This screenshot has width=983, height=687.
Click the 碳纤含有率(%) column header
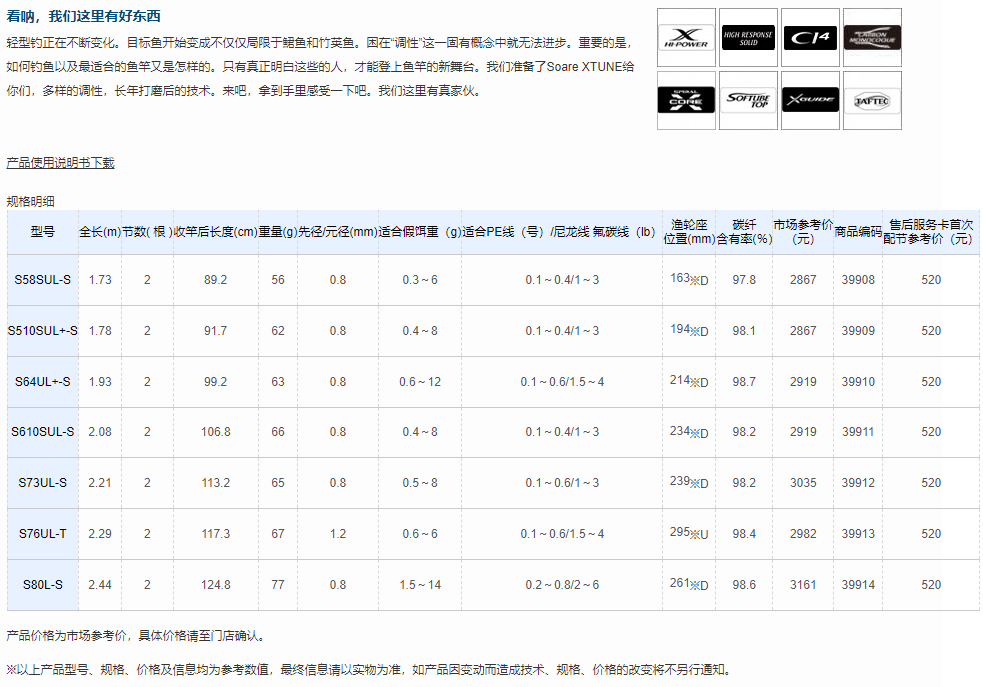744,232
